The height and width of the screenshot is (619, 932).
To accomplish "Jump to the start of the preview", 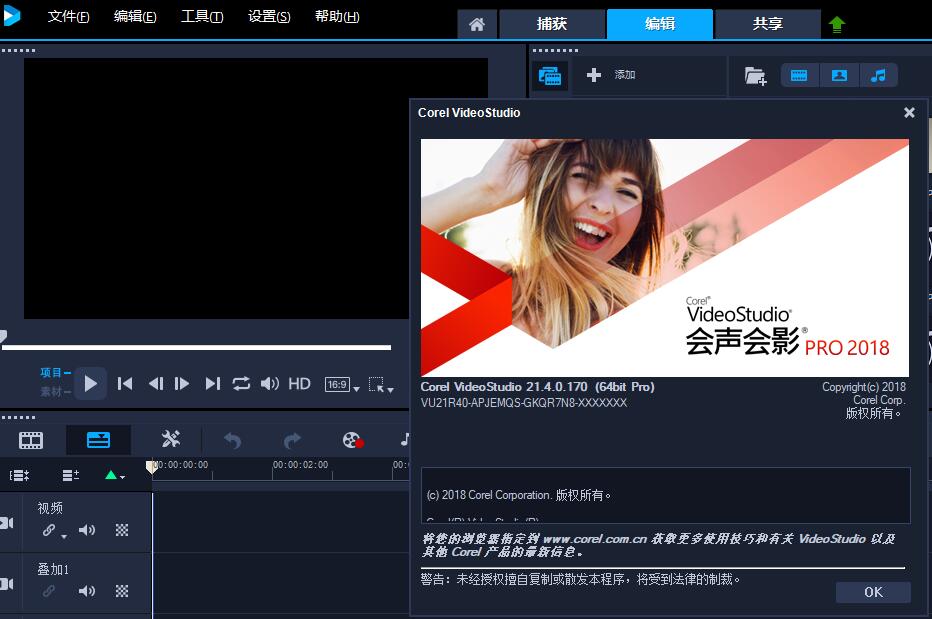I will coord(125,384).
